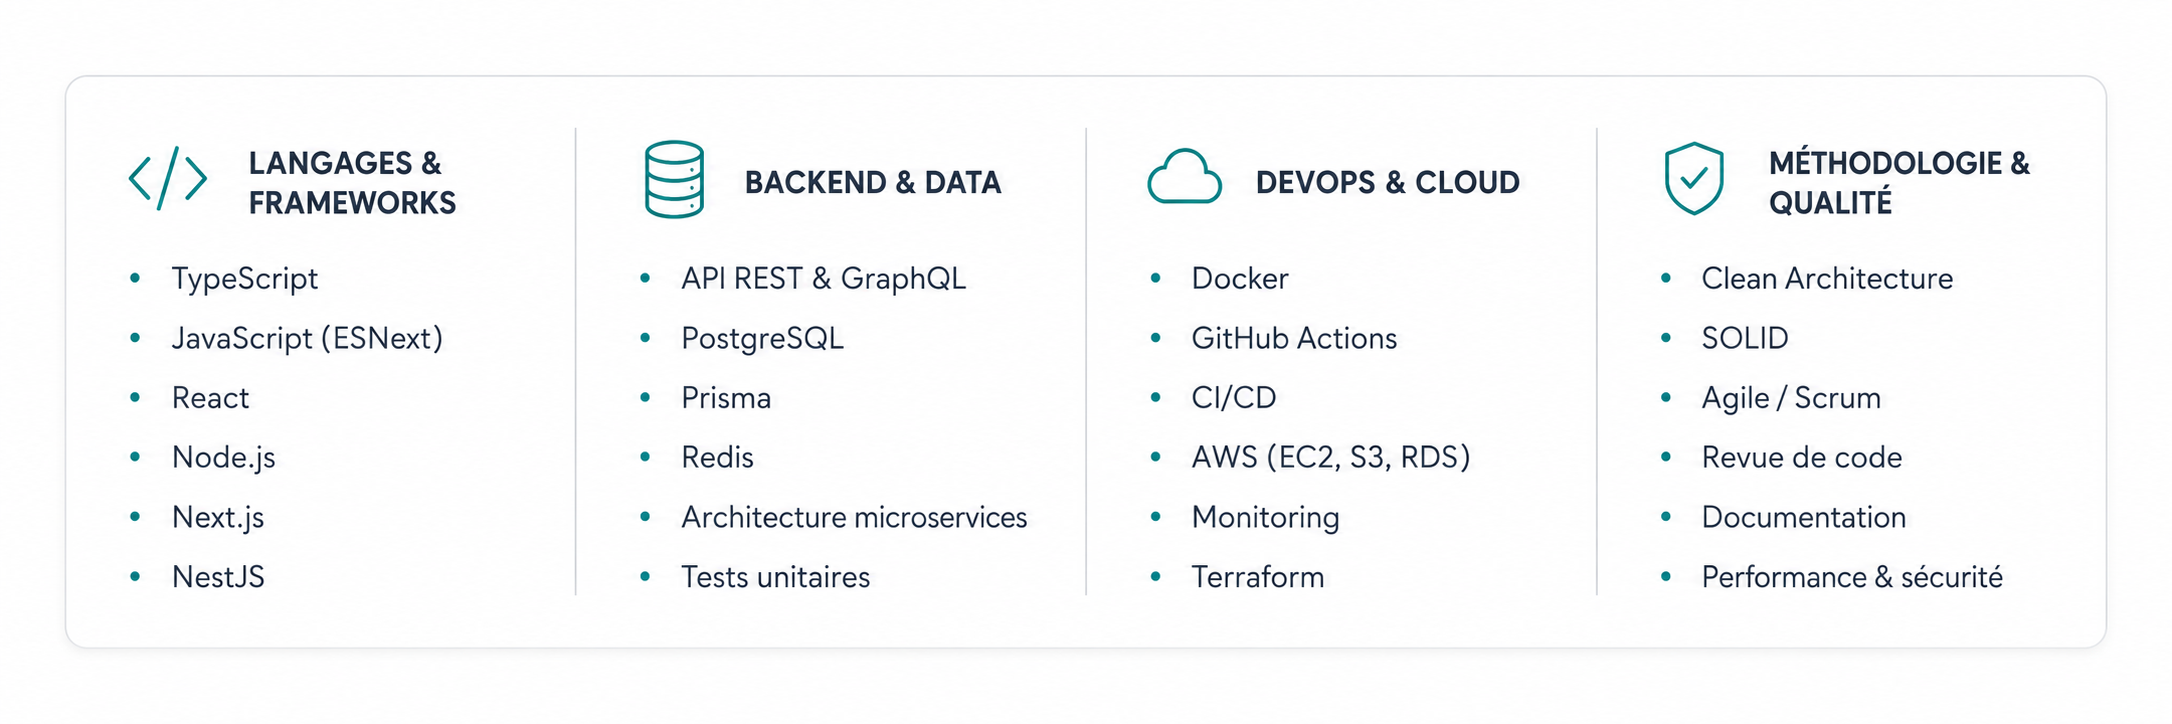Click the GitHub Actions item
The width and height of the screenshot is (2172, 724).
click(x=1294, y=338)
